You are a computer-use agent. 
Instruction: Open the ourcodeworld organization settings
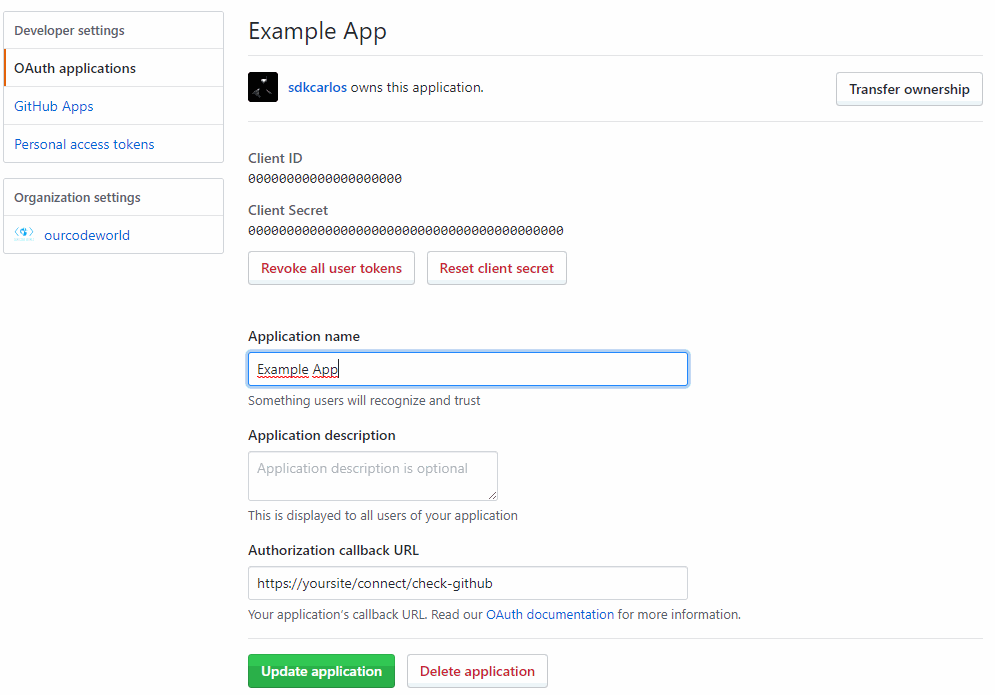[x=87, y=234]
